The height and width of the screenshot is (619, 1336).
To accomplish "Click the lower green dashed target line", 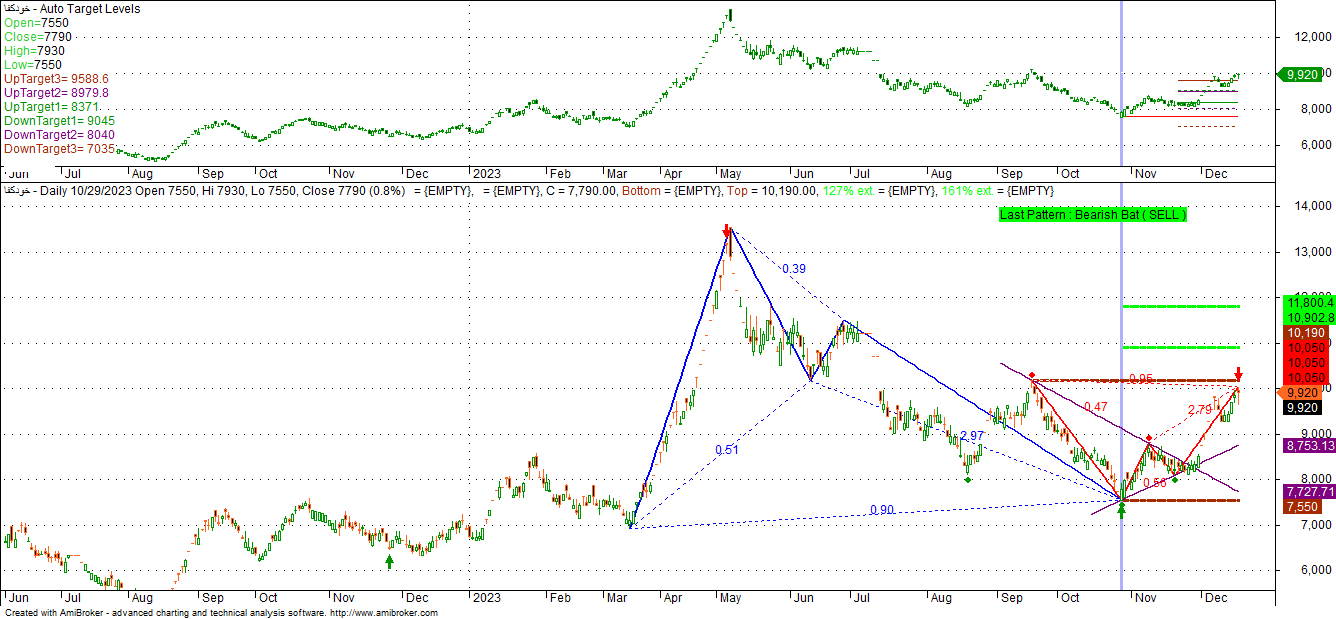I will pos(1181,347).
